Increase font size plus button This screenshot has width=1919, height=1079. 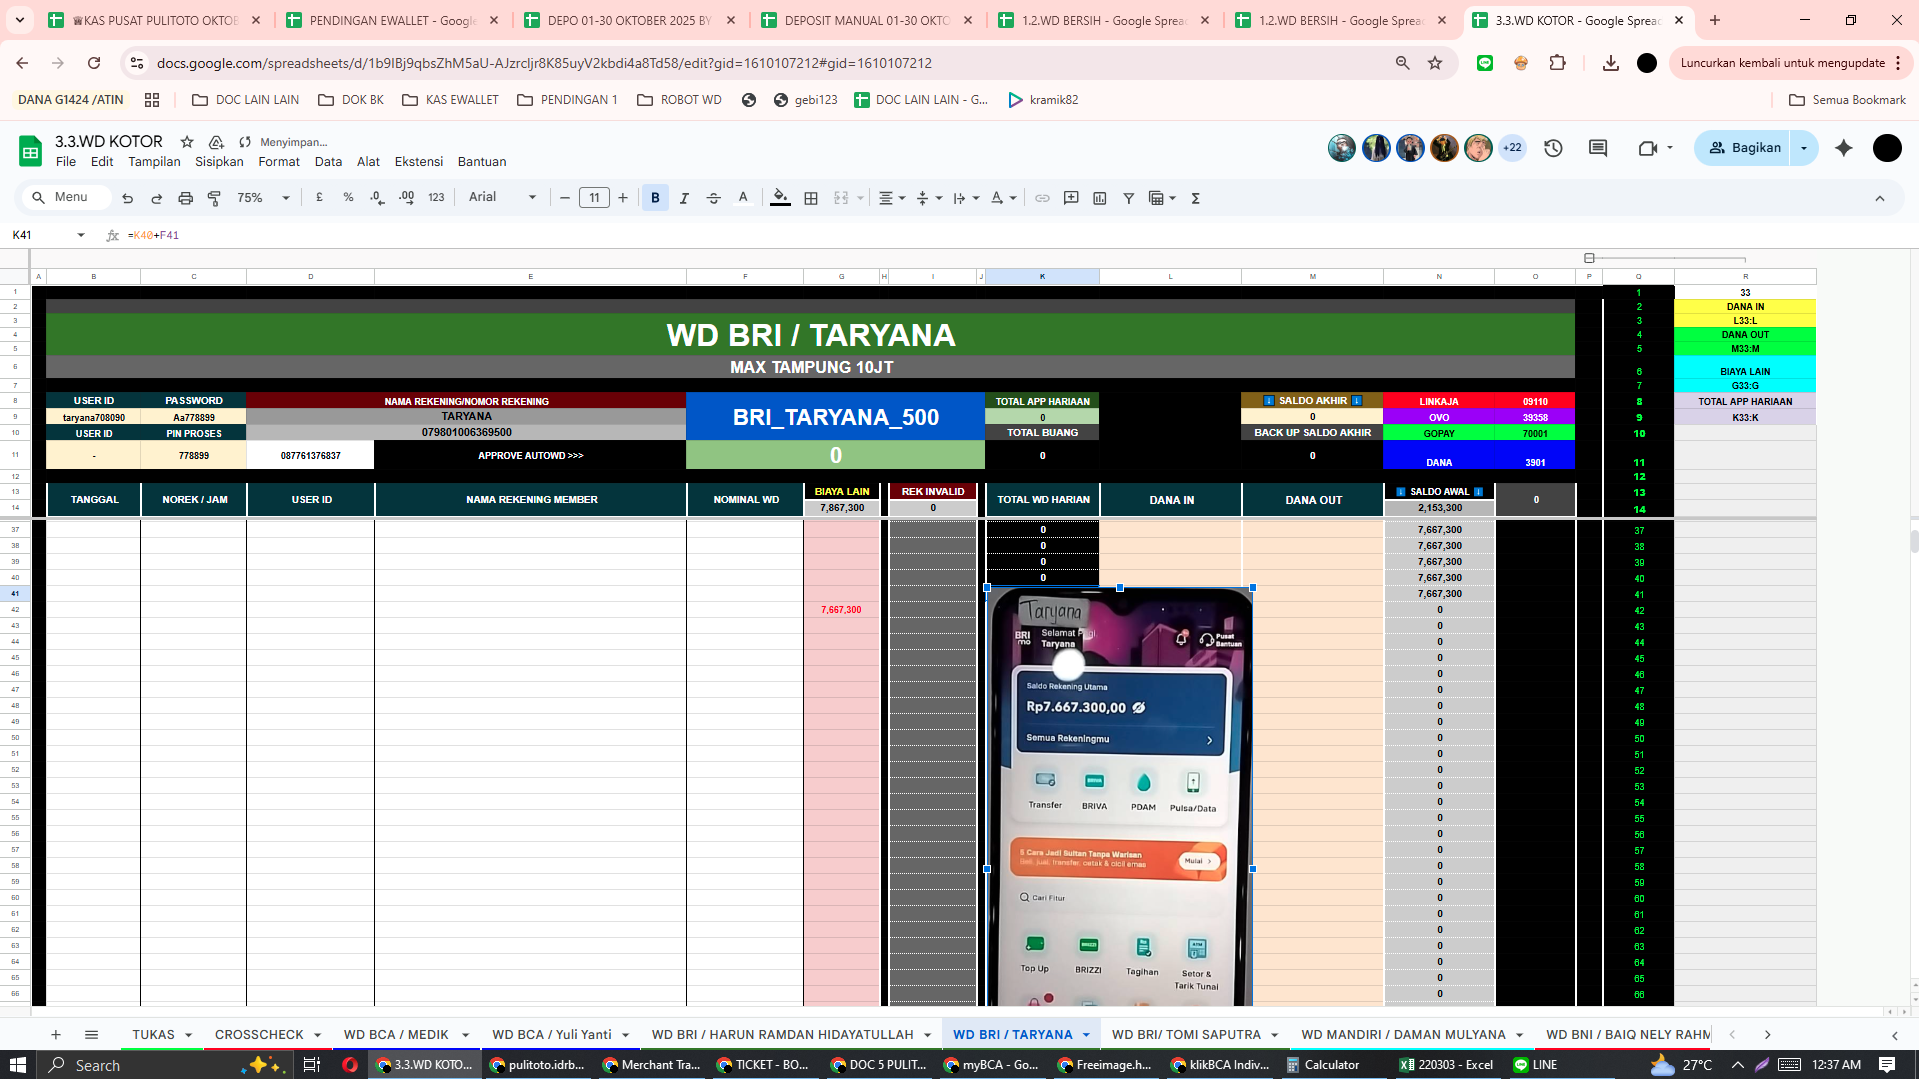(623, 198)
